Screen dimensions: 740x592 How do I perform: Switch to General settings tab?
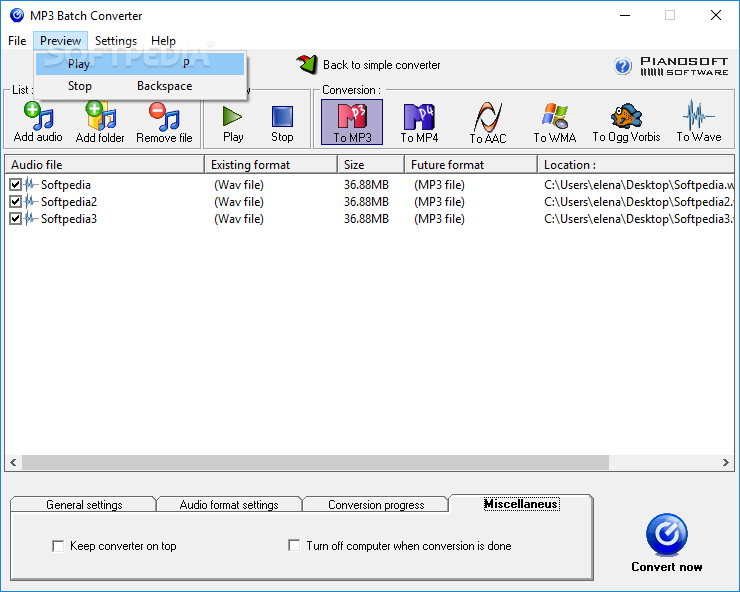(x=84, y=505)
